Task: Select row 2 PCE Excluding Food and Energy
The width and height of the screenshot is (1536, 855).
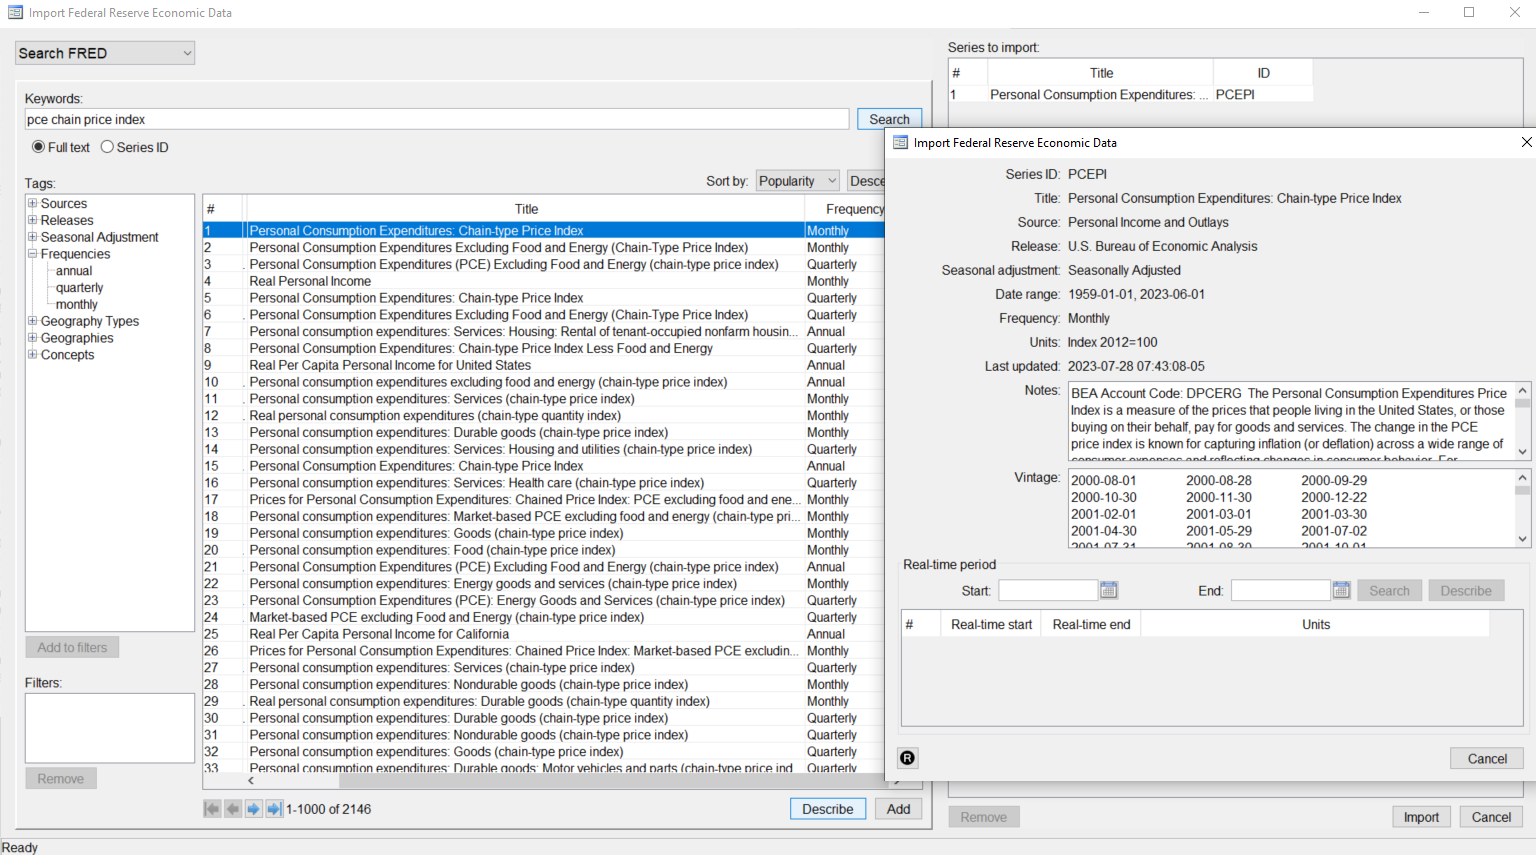Action: [544, 247]
